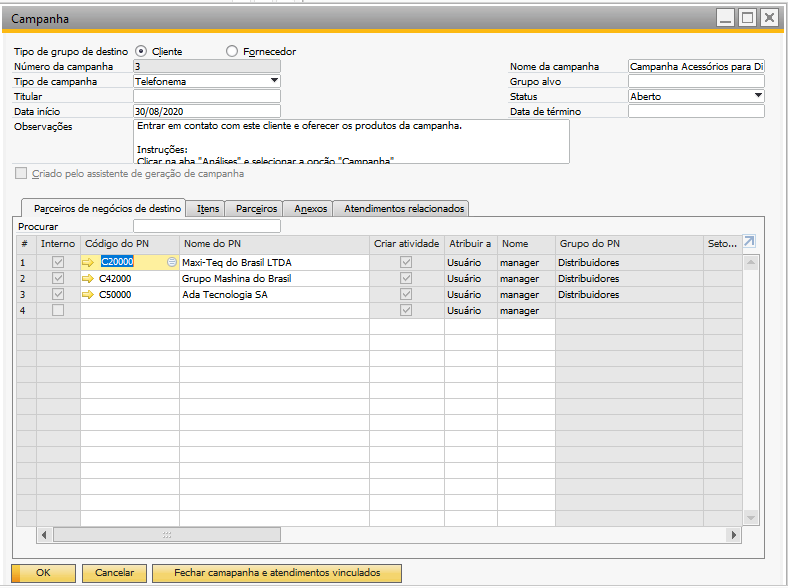Viewport: 788px width, 588px height.
Task: Switch to Parceiros de negócios de destino tab
Action: tap(104, 209)
